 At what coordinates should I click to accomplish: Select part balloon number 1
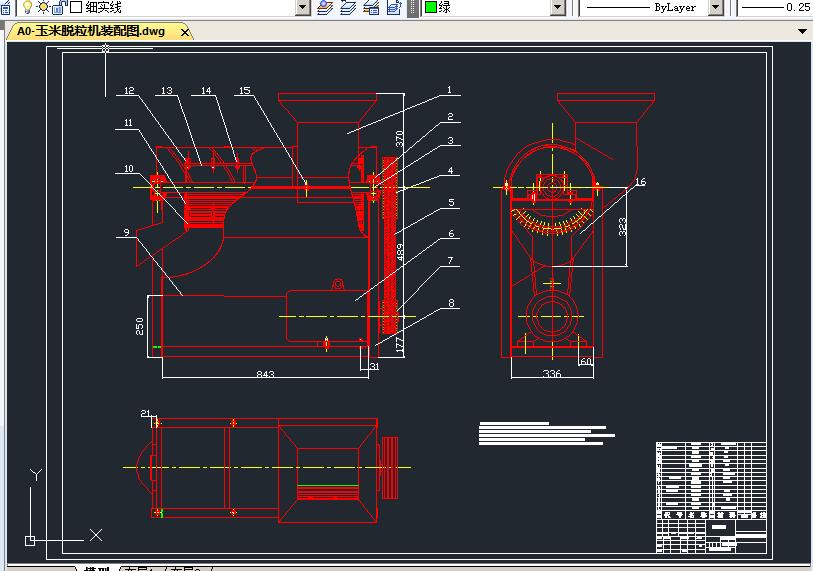click(450, 90)
